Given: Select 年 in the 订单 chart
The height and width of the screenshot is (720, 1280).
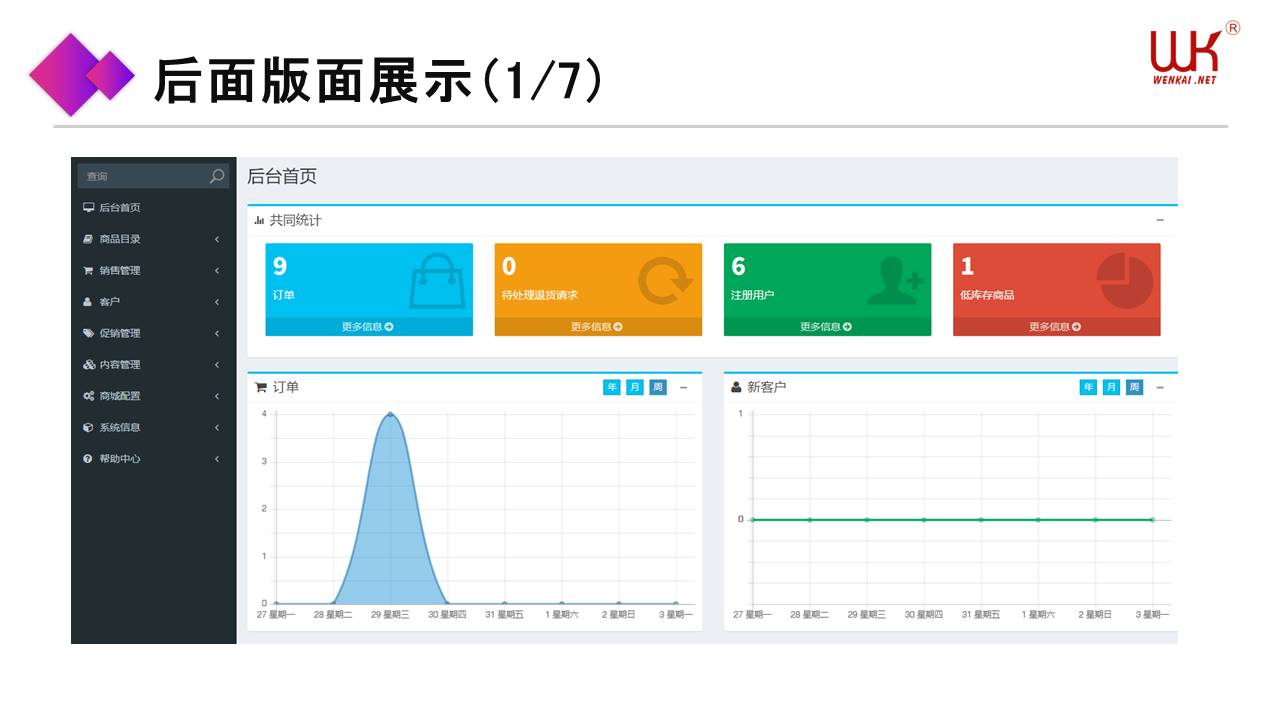Looking at the screenshot, I should 612,388.
